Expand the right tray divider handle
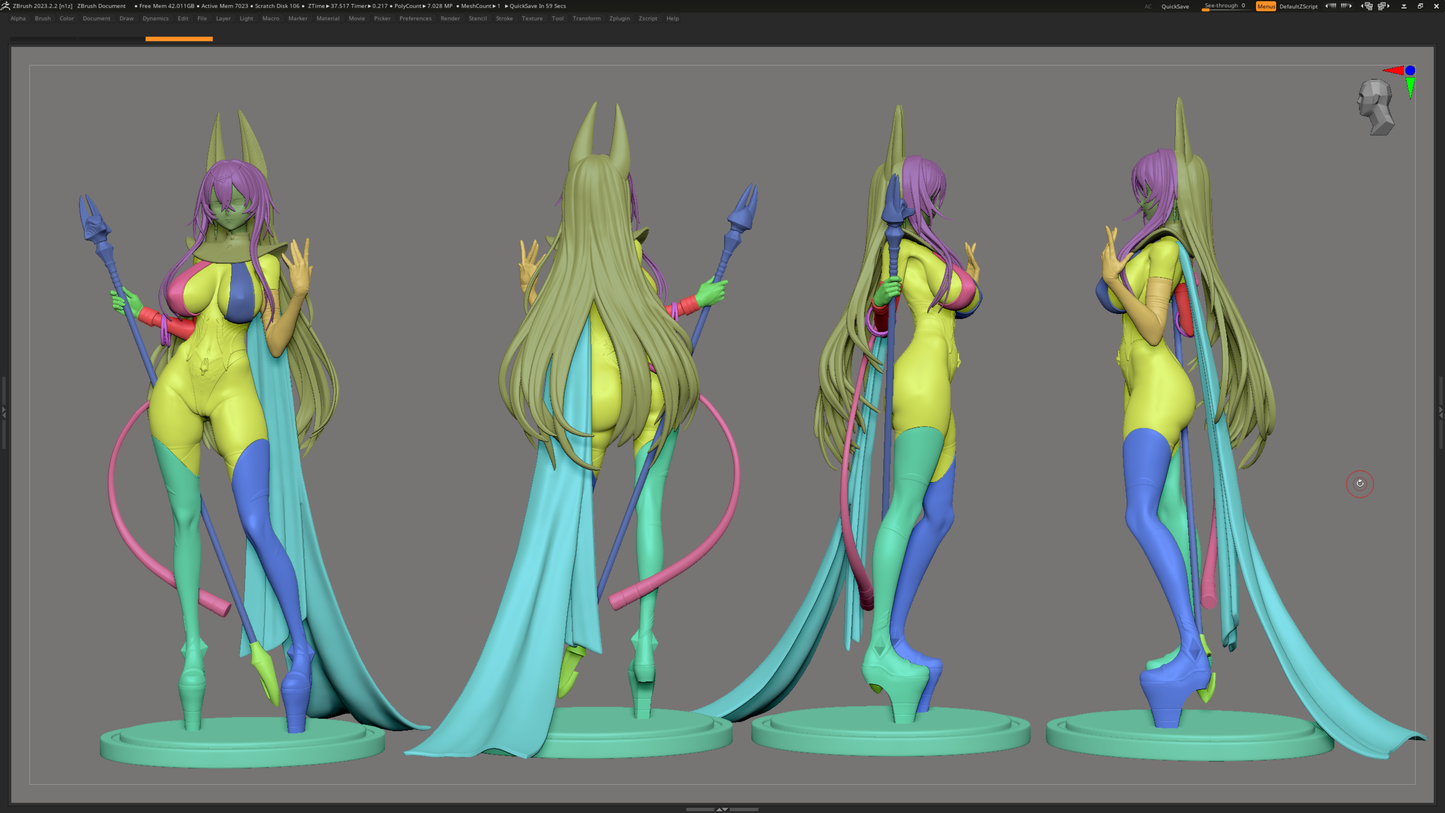This screenshot has width=1445, height=813. click(1441, 412)
